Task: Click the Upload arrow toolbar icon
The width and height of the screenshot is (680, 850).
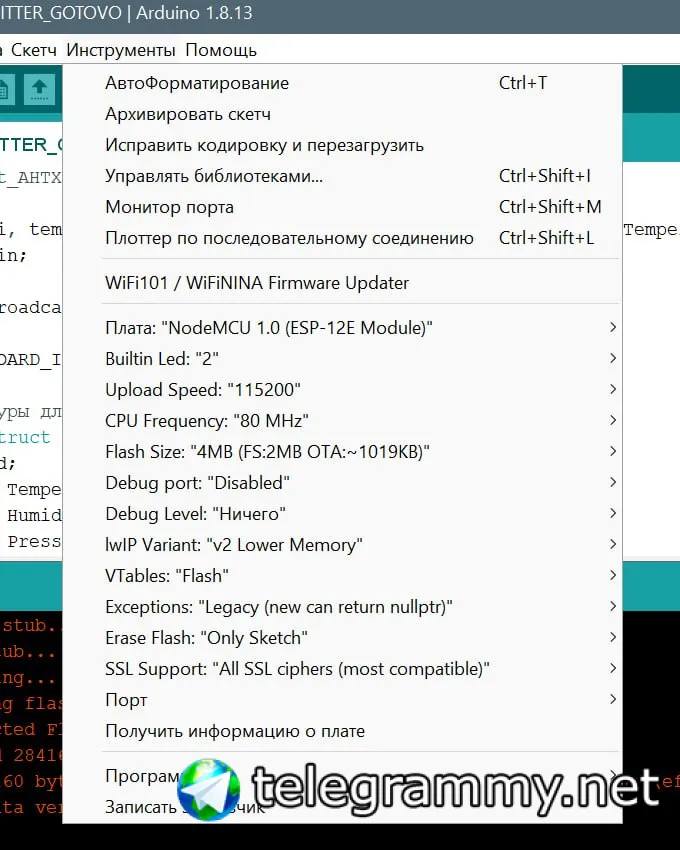Action: click(x=39, y=89)
